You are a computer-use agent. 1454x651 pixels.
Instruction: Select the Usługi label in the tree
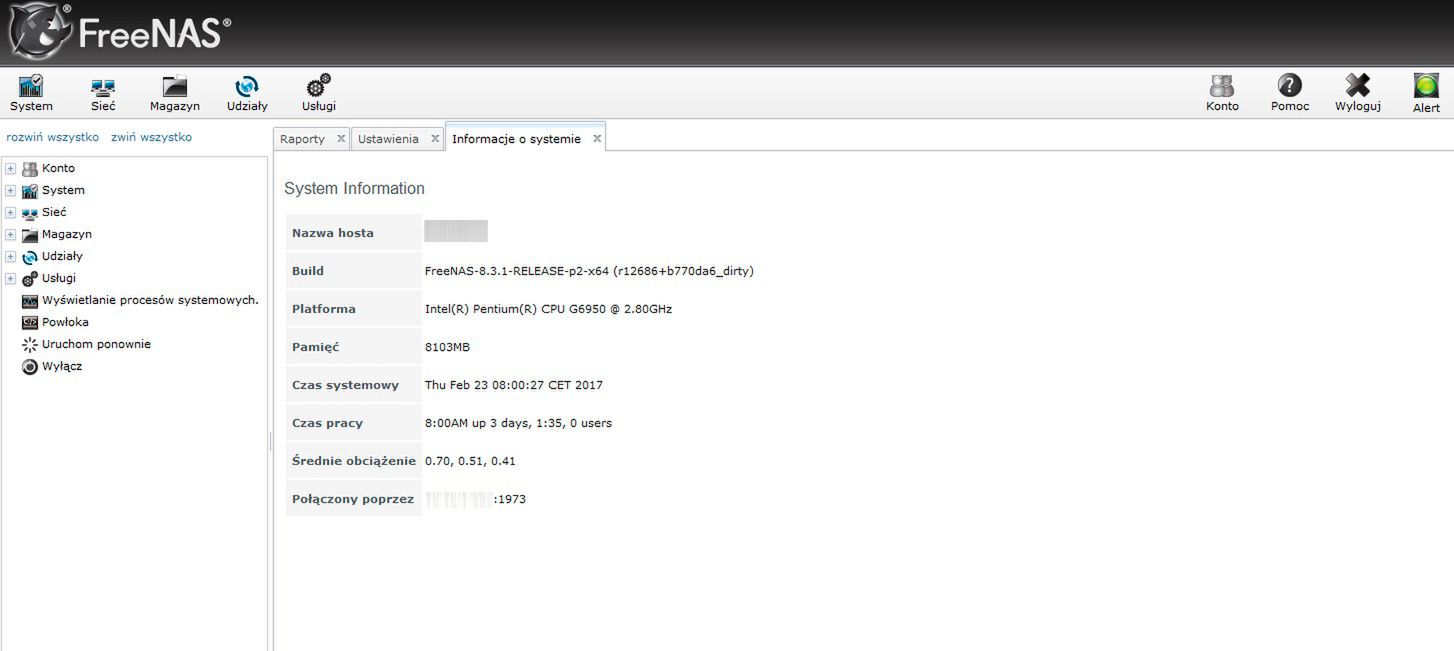coord(59,278)
